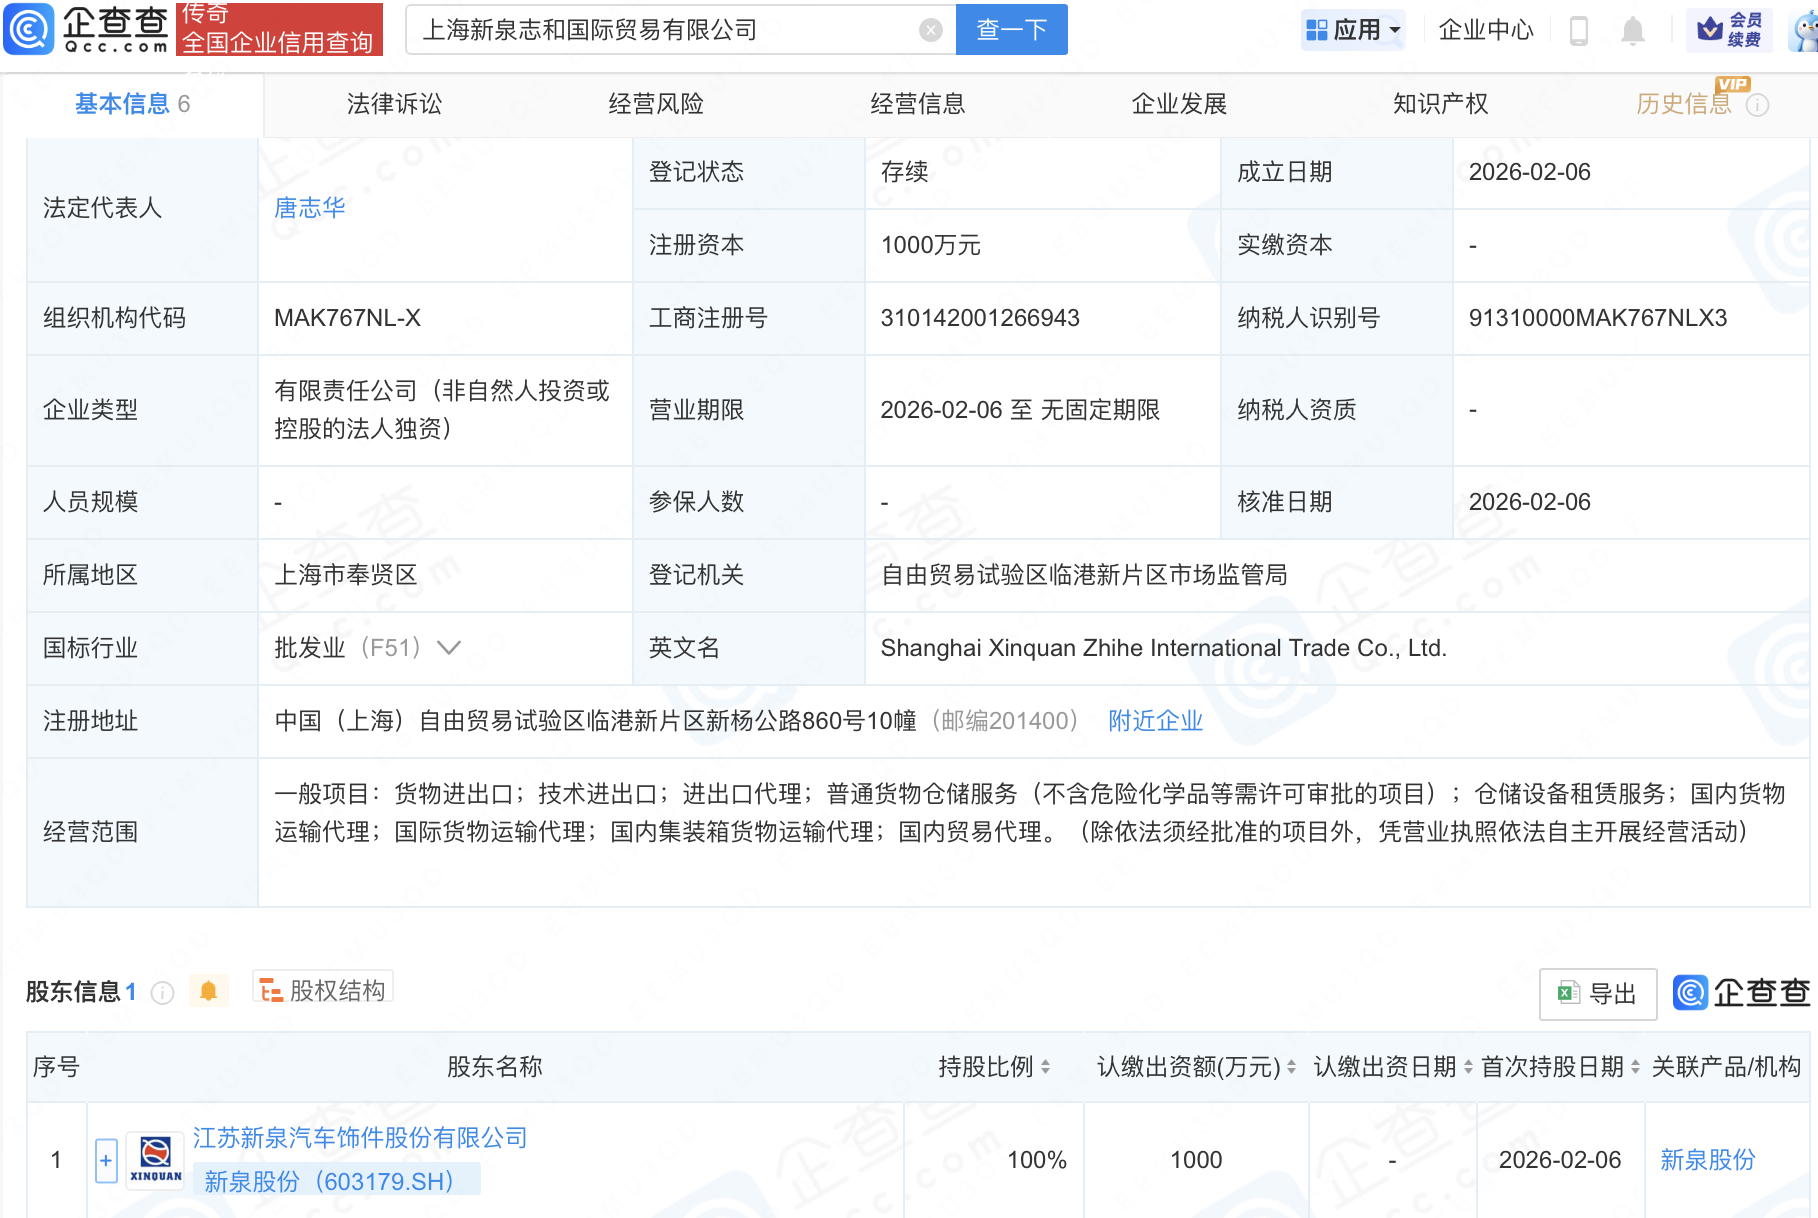
Task: Sort by 首次持股日期 column
Action: tap(1635, 1067)
